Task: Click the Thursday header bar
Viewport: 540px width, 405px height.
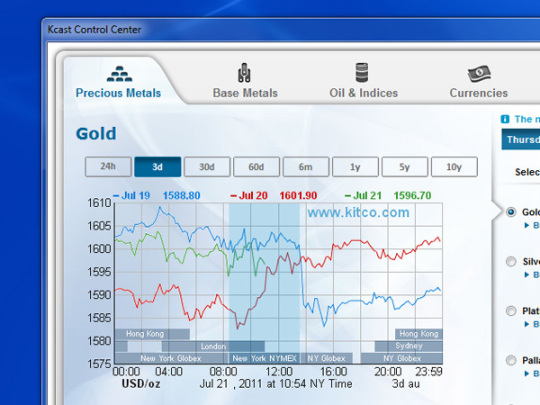Action: click(521, 139)
